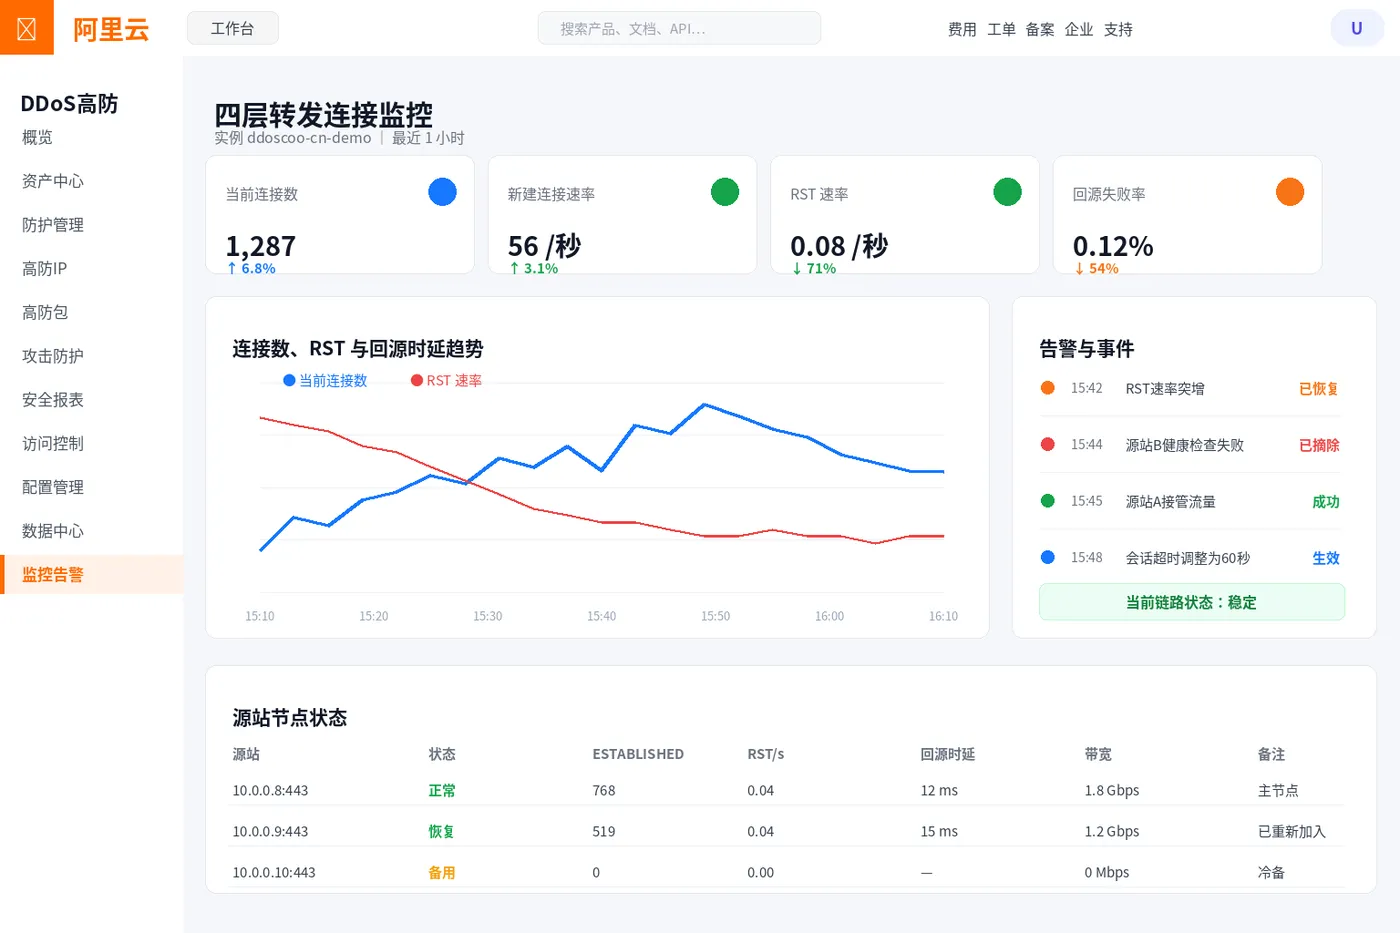
Task: Click the 最近 1 小时 time range text
Action: point(428,138)
